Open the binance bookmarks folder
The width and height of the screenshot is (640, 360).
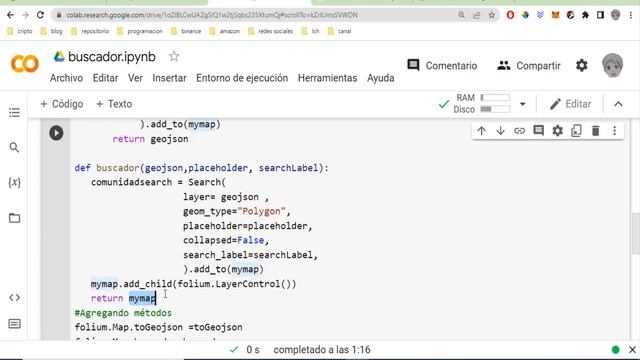[x=186, y=31]
